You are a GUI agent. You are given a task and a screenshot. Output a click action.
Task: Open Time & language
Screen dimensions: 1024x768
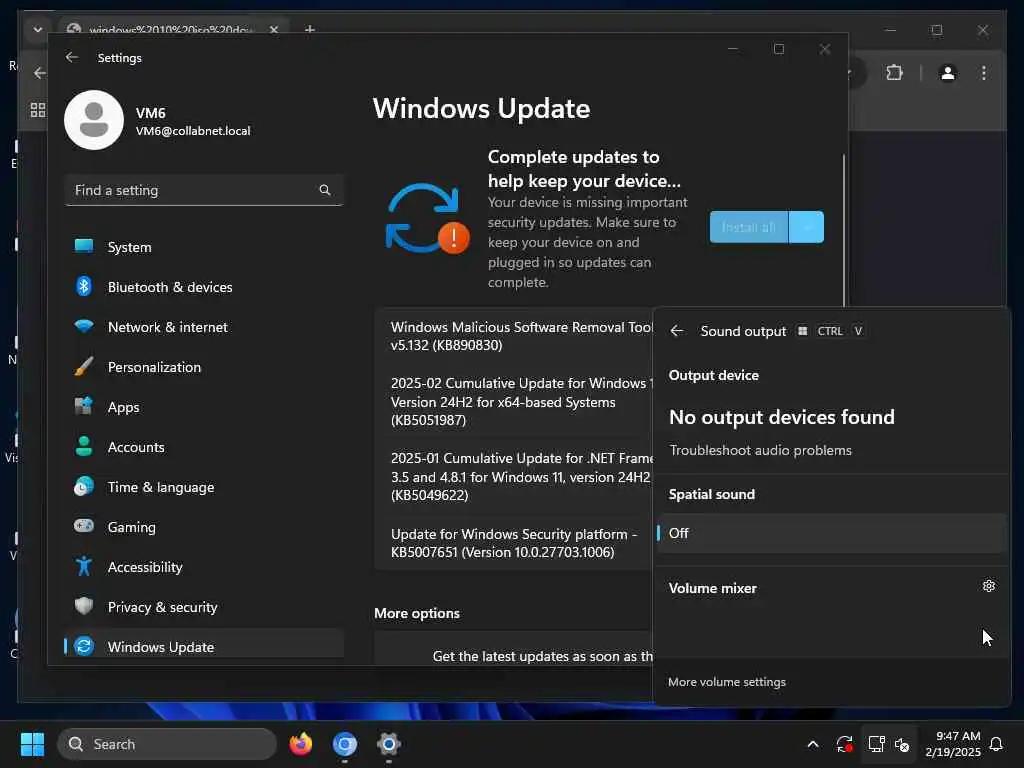coord(204,487)
